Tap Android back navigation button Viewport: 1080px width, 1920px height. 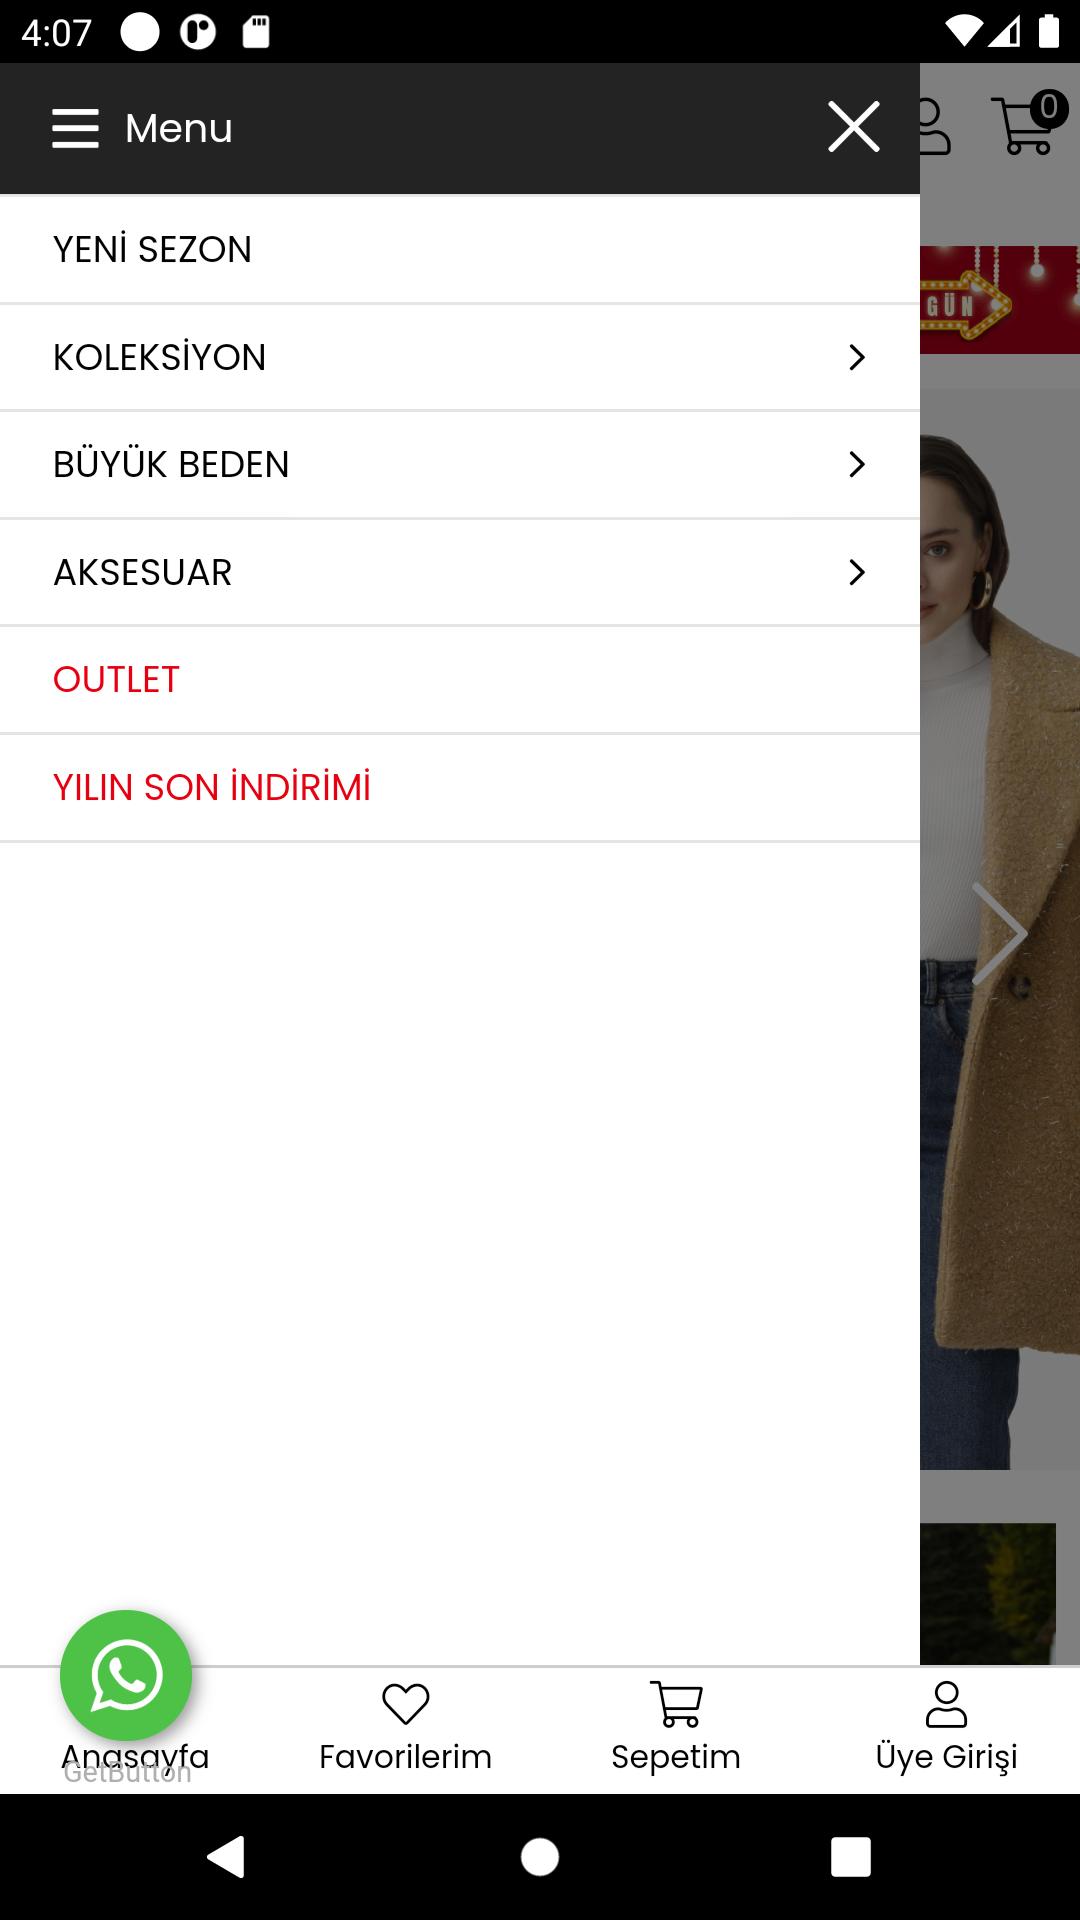click(227, 1857)
